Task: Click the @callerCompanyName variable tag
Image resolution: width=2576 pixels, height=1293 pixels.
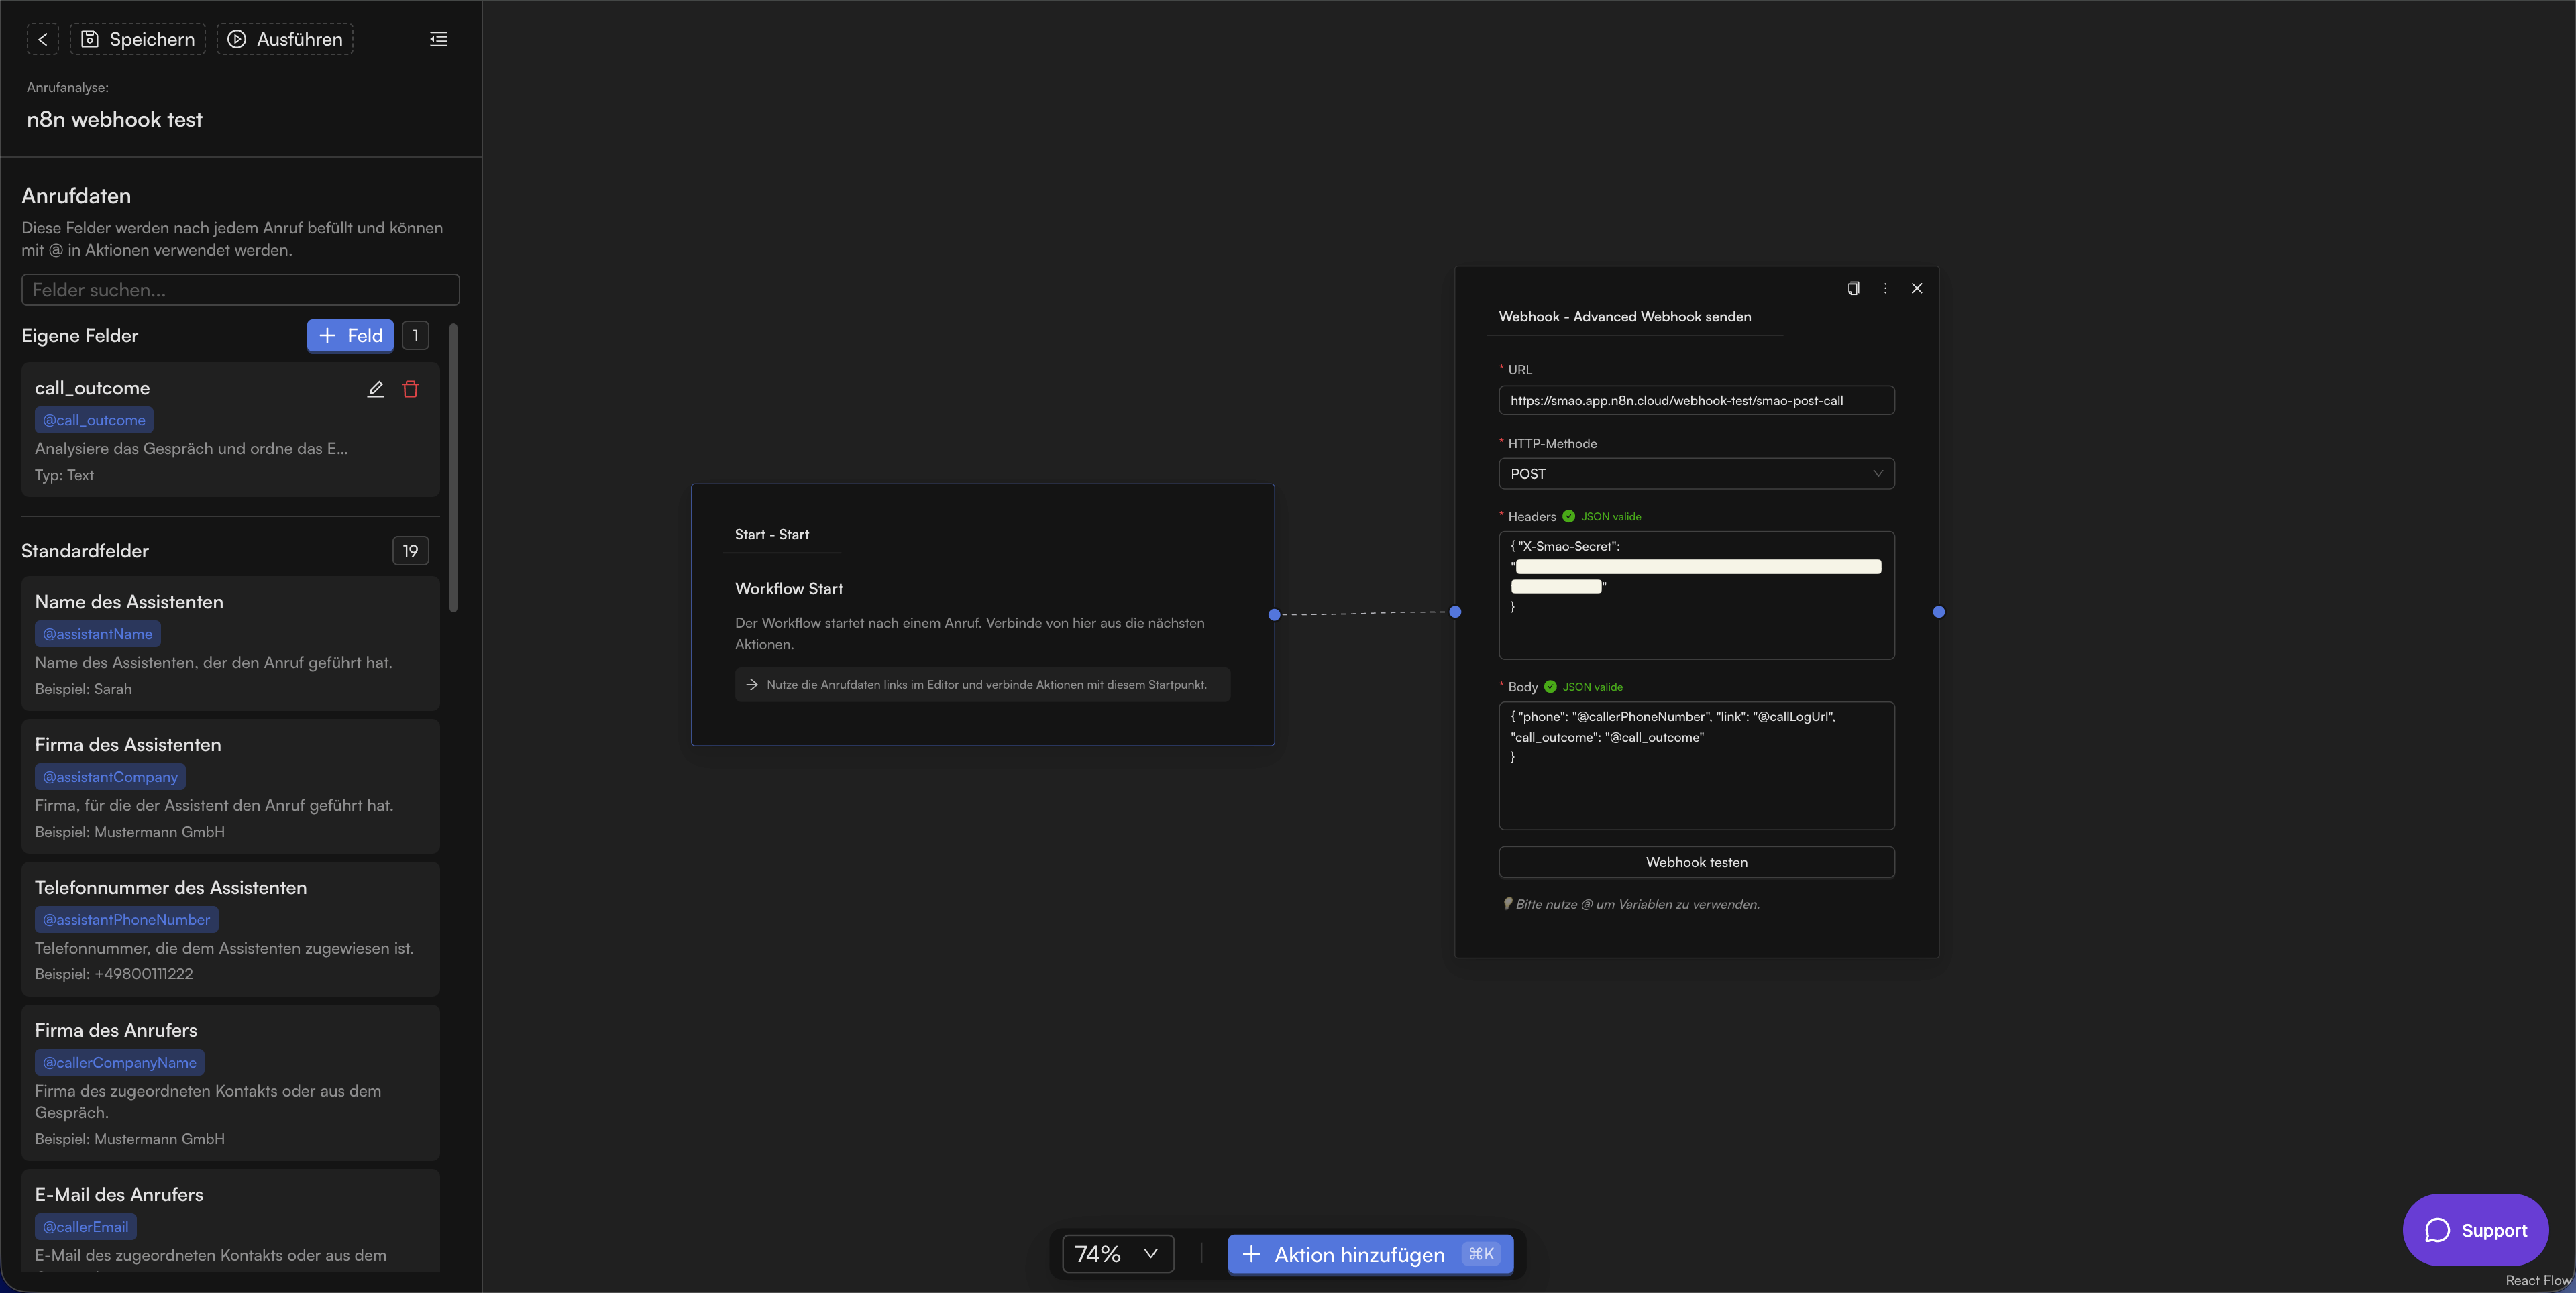Action: point(119,1063)
